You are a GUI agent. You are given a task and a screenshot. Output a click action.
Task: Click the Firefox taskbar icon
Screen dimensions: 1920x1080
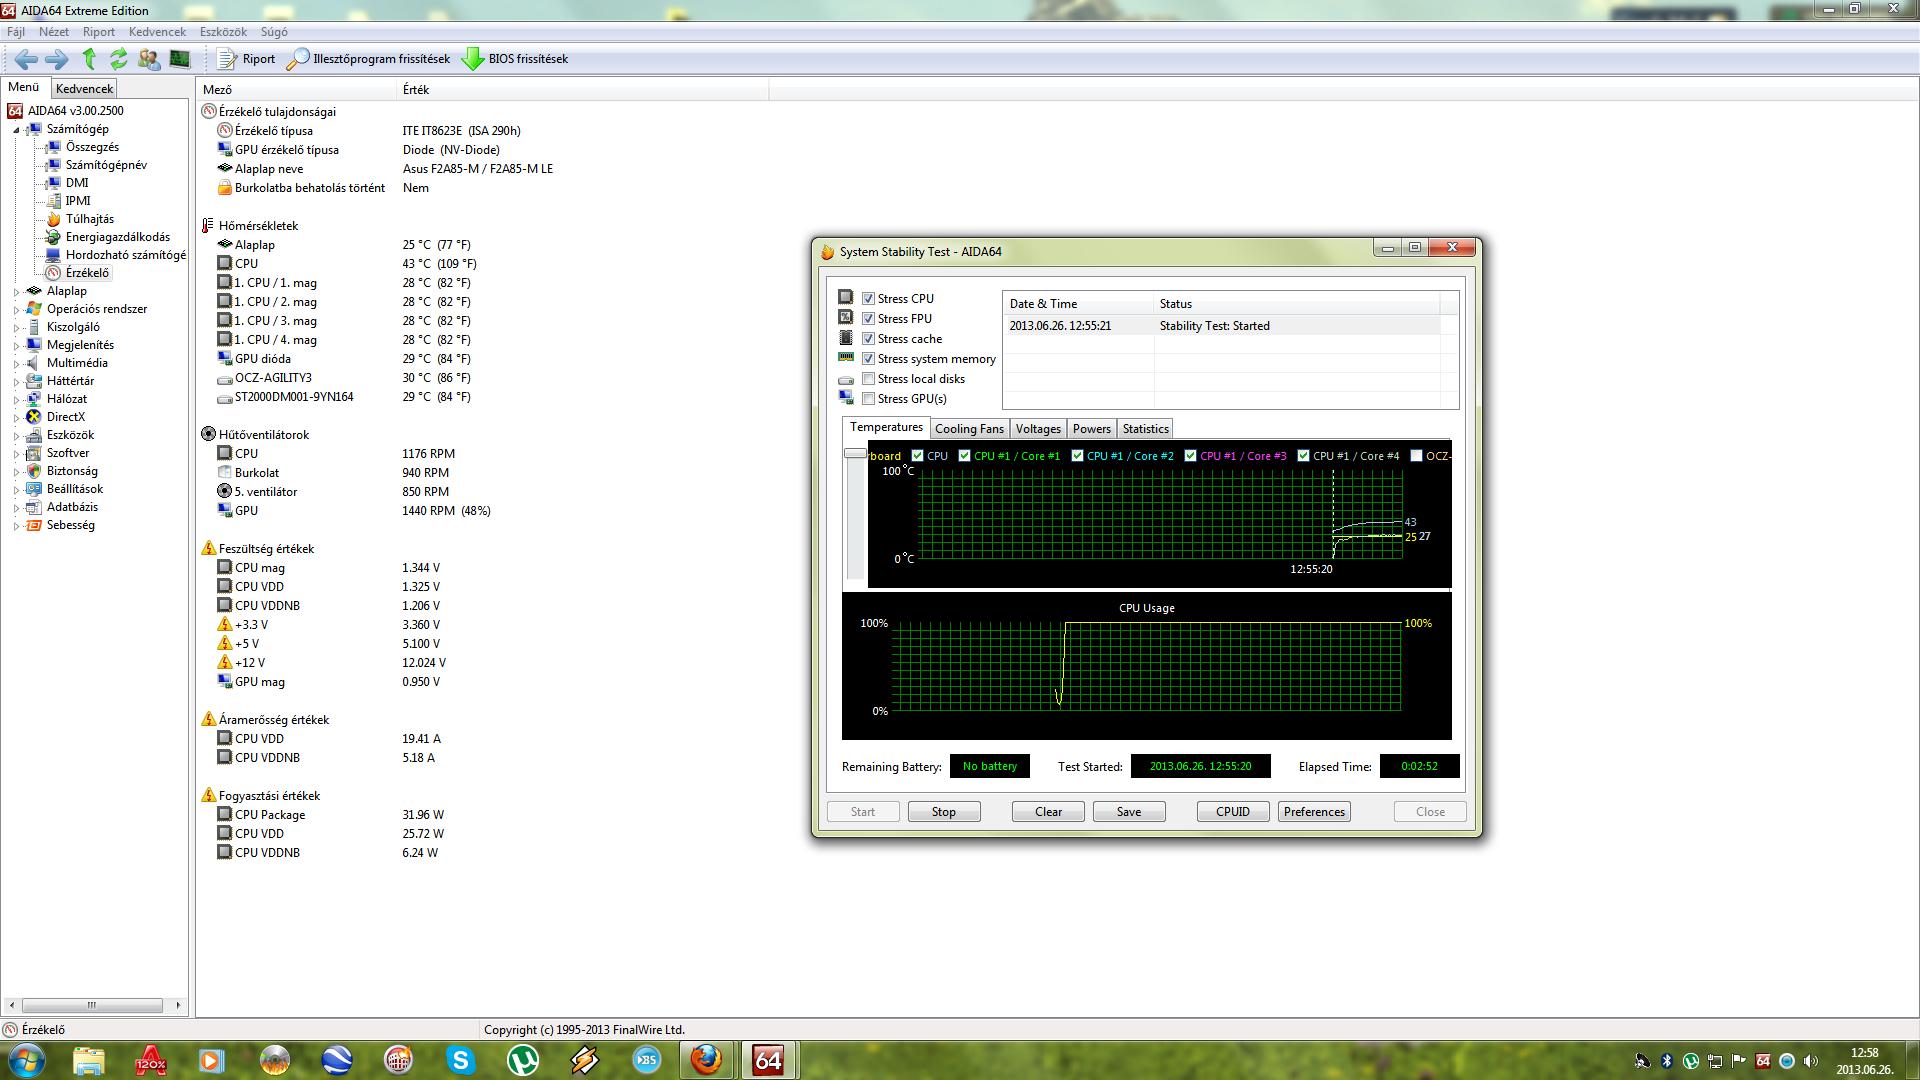(707, 1060)
